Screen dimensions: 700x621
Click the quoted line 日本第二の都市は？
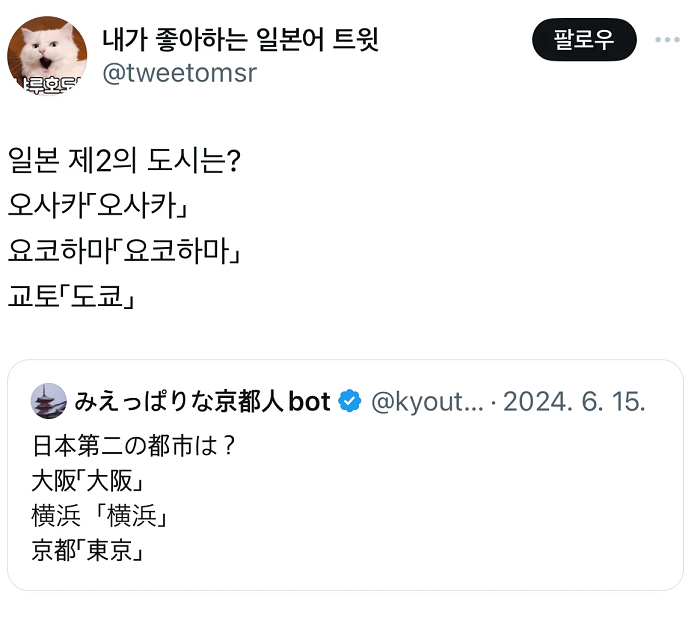(134, 444)
